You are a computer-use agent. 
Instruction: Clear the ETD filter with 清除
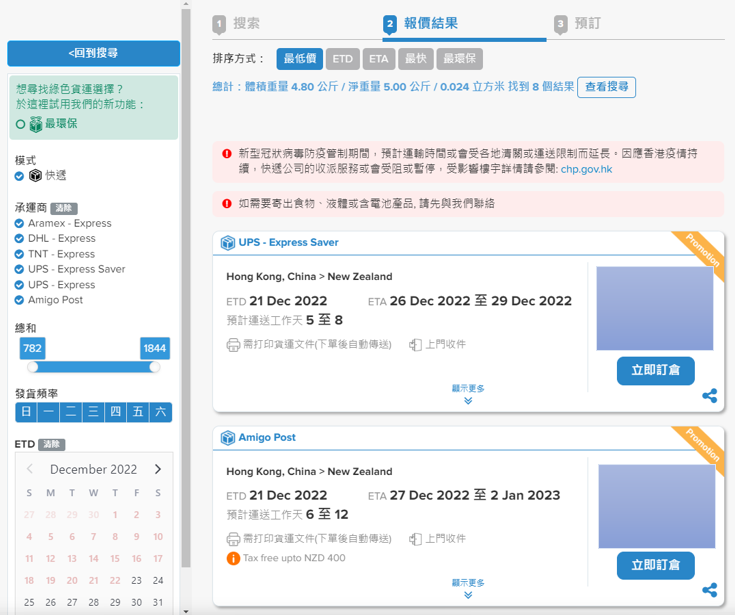(x=52, y=444)
